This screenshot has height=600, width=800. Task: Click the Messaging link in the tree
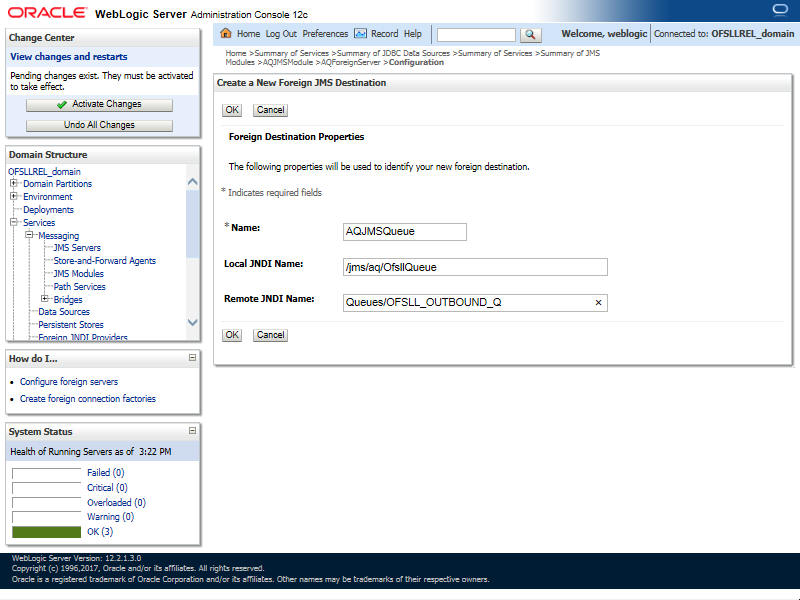pos(59,236)
